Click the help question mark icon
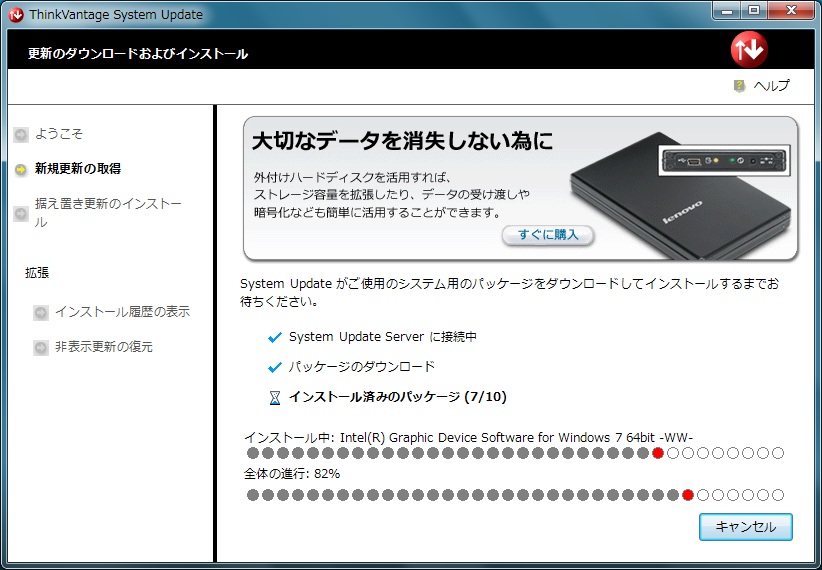Image resolution: width=822 pixels, height=570 pixels. click(x=739, y=85)
